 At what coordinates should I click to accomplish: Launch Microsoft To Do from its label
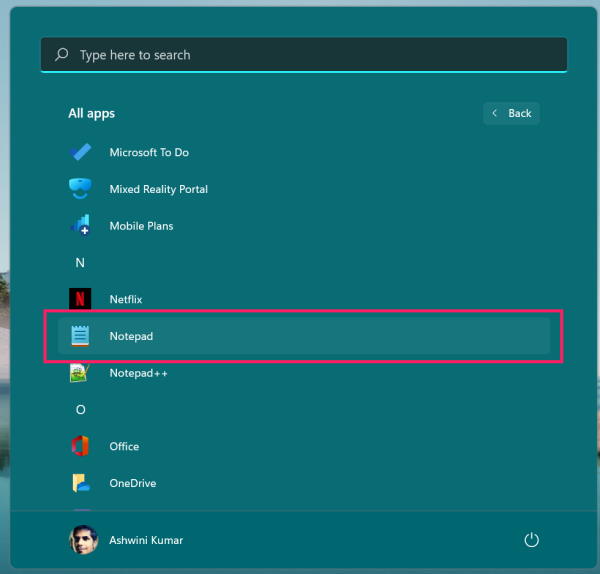point(149,152)
